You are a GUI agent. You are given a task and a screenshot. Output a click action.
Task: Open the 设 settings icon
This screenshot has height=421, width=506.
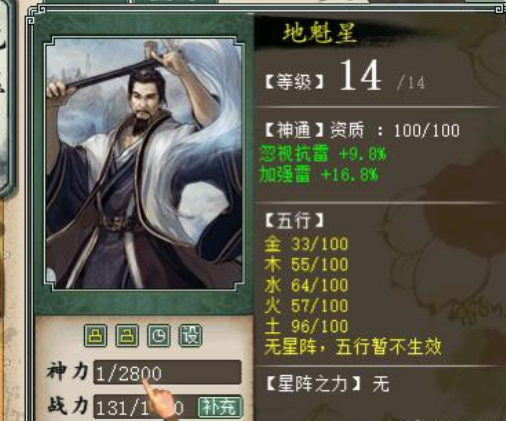pyautogui.click(x=190, y=335)
